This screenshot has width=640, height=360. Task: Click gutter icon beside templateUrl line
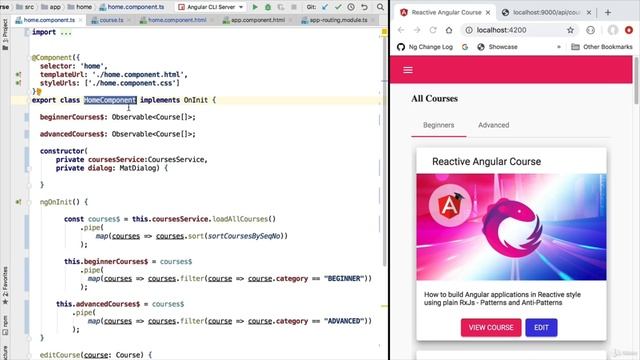pos(18,74)
